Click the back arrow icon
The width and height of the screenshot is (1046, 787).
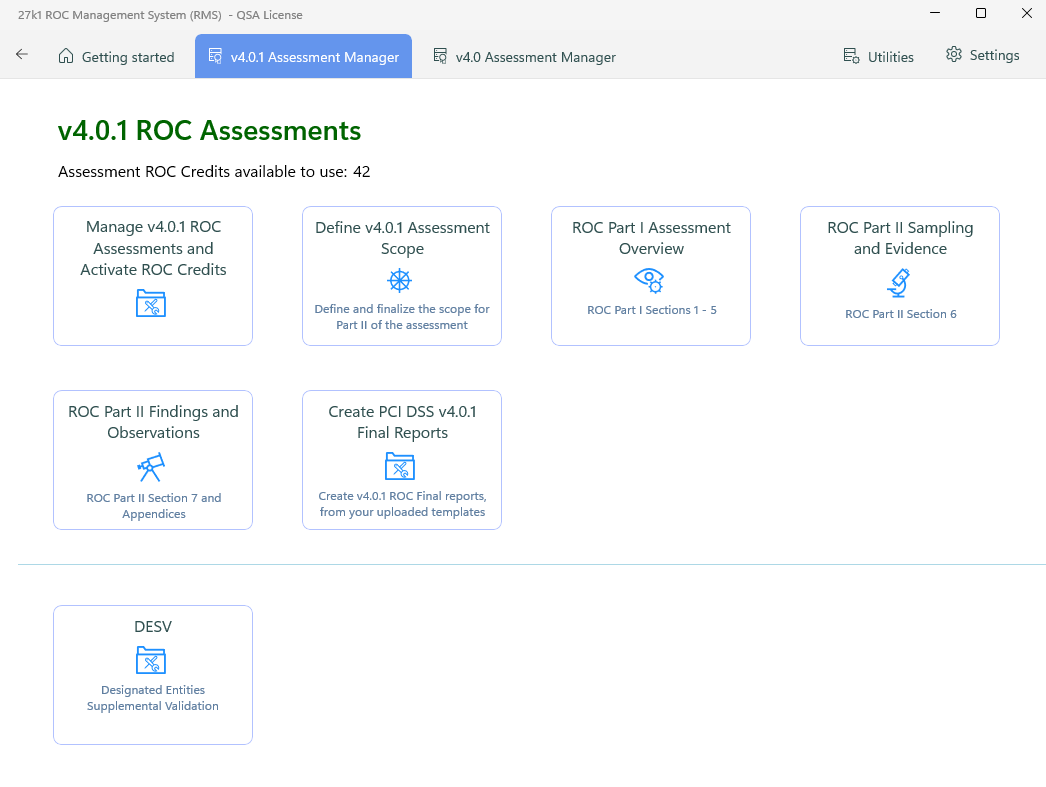22,55
